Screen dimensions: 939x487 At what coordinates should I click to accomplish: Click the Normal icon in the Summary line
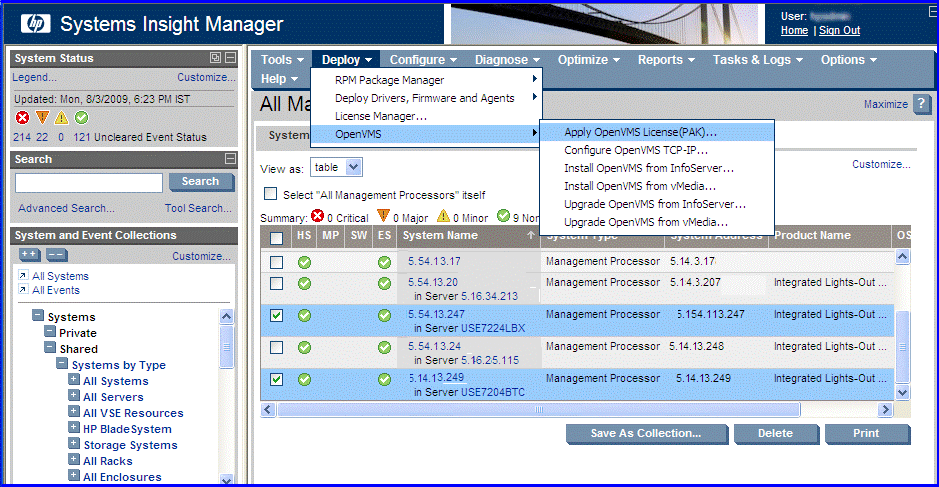[504, 216]
